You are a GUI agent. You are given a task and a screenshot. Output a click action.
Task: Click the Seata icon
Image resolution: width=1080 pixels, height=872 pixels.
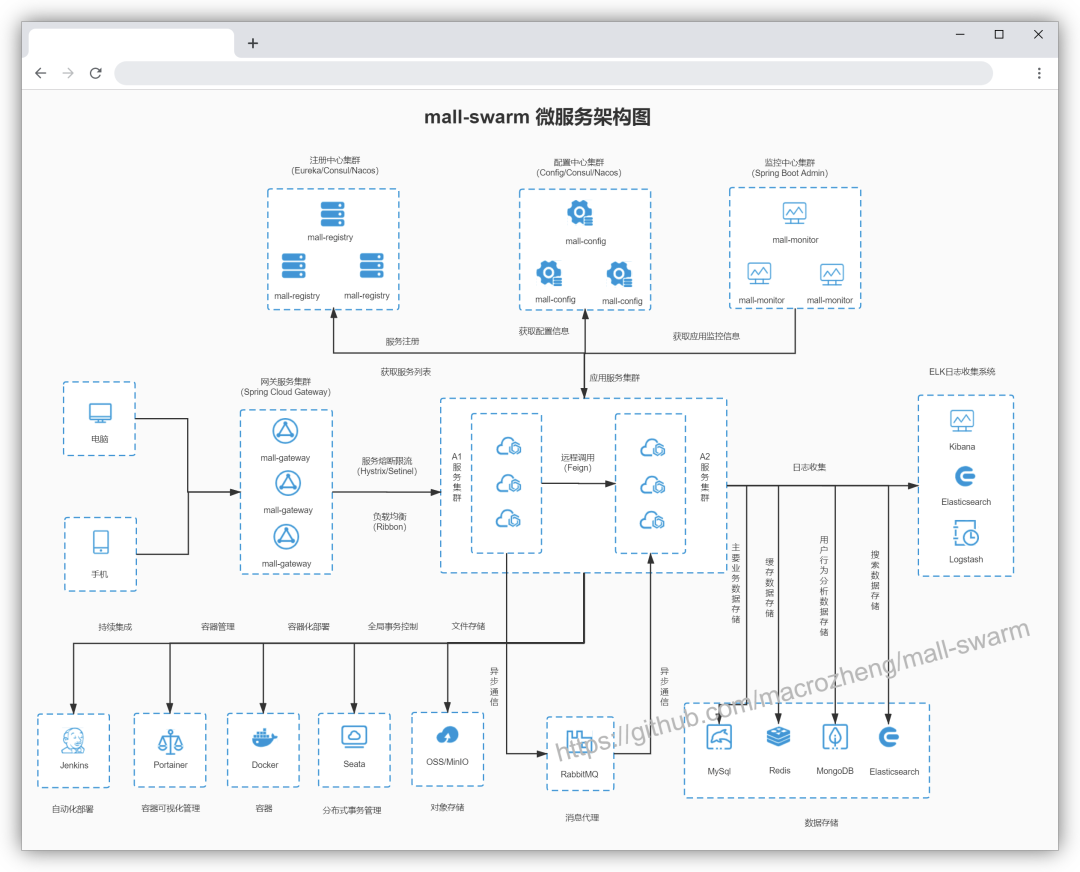(x=354, y=736)
